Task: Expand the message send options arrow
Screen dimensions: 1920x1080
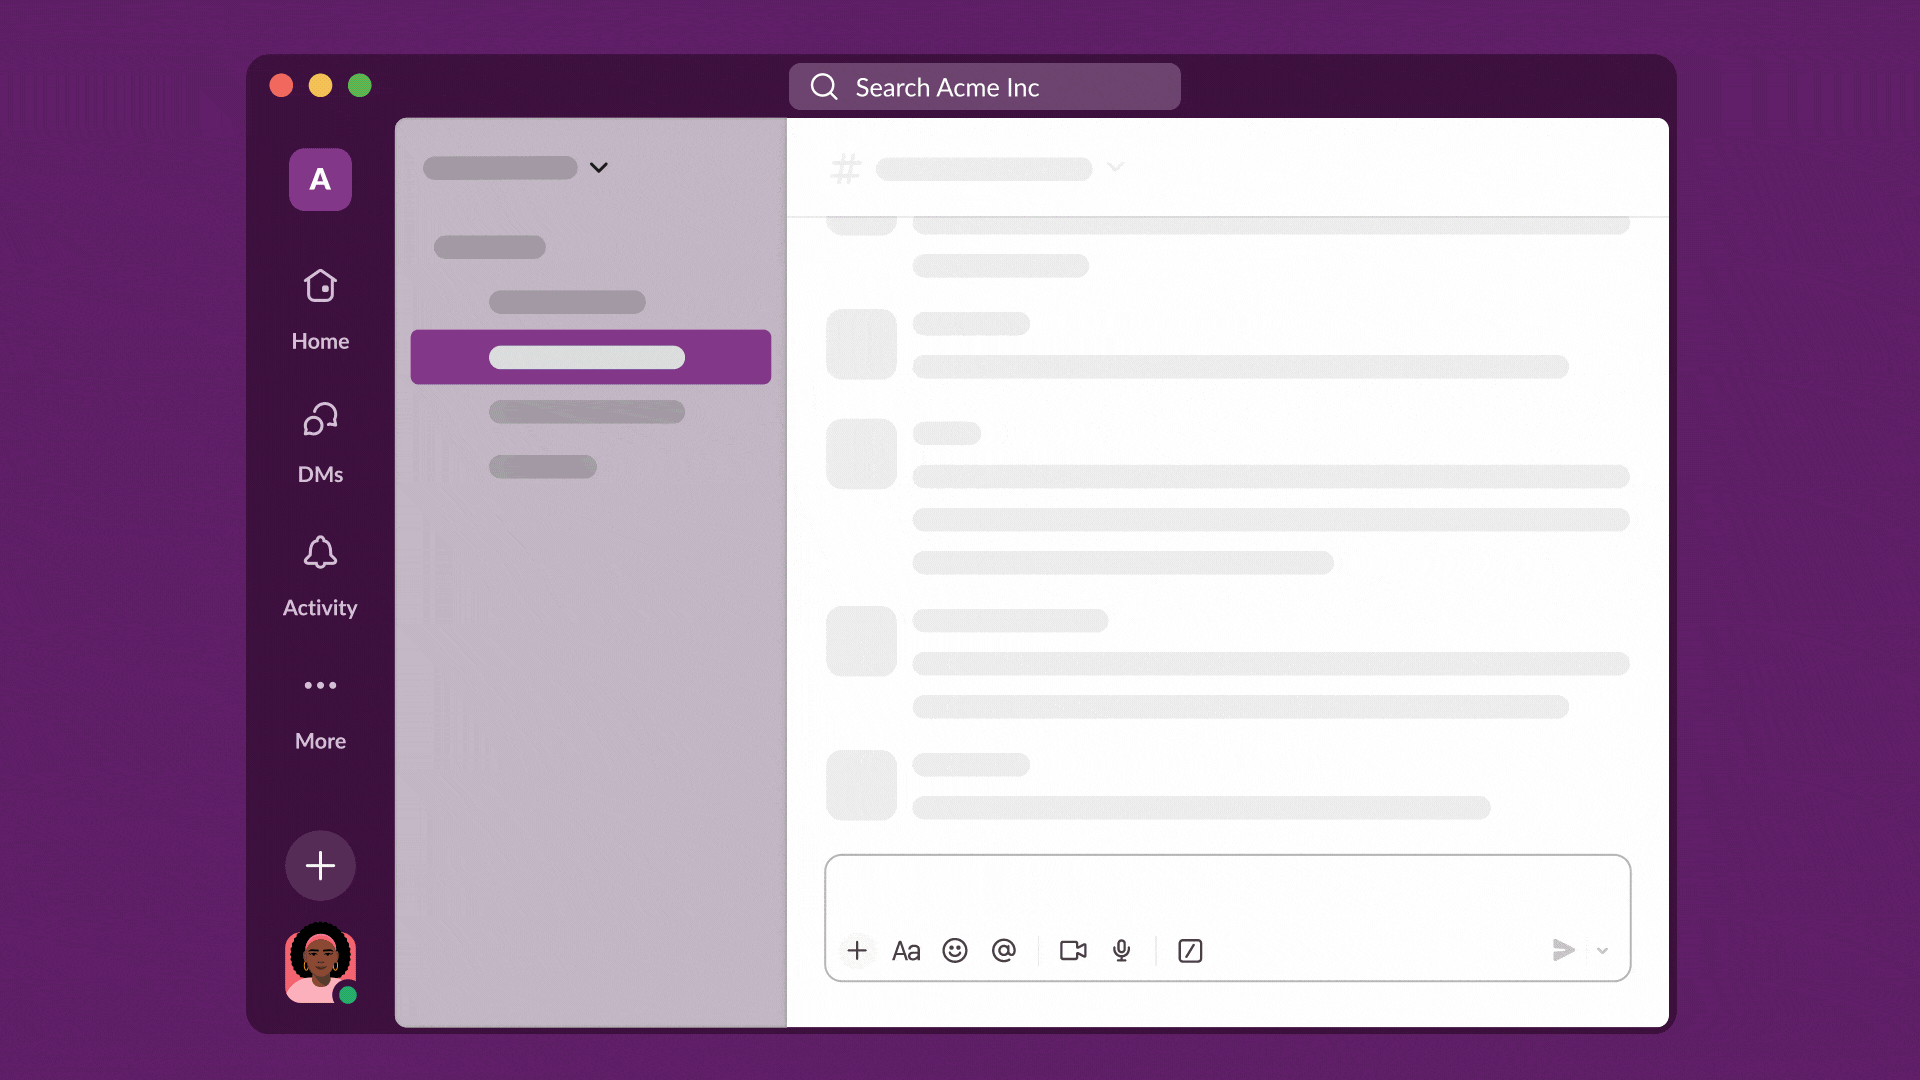Action: pyautogui.click(x=1602, y=949)
